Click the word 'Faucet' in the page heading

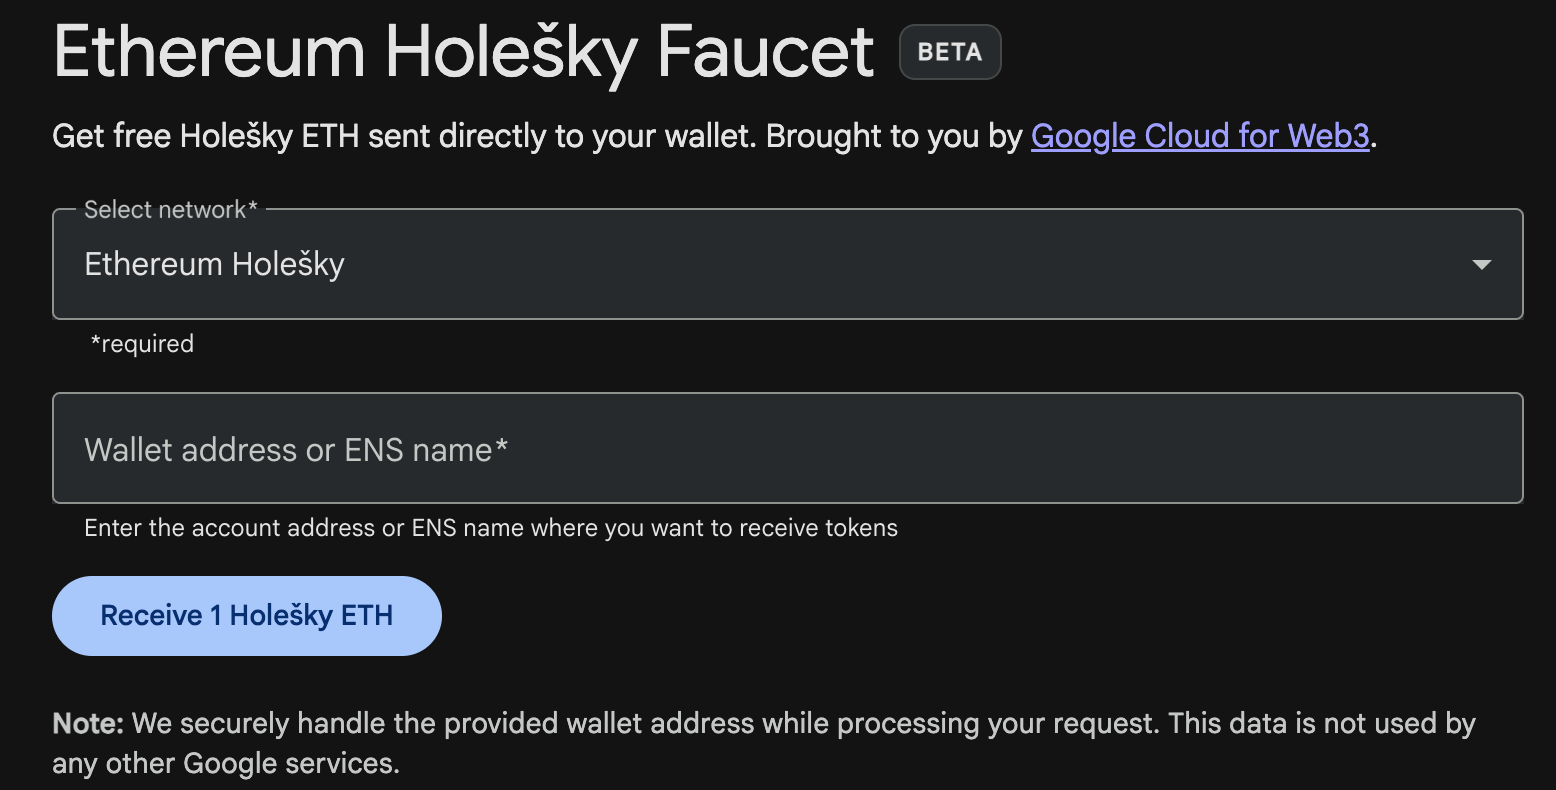tap(765, 52)
